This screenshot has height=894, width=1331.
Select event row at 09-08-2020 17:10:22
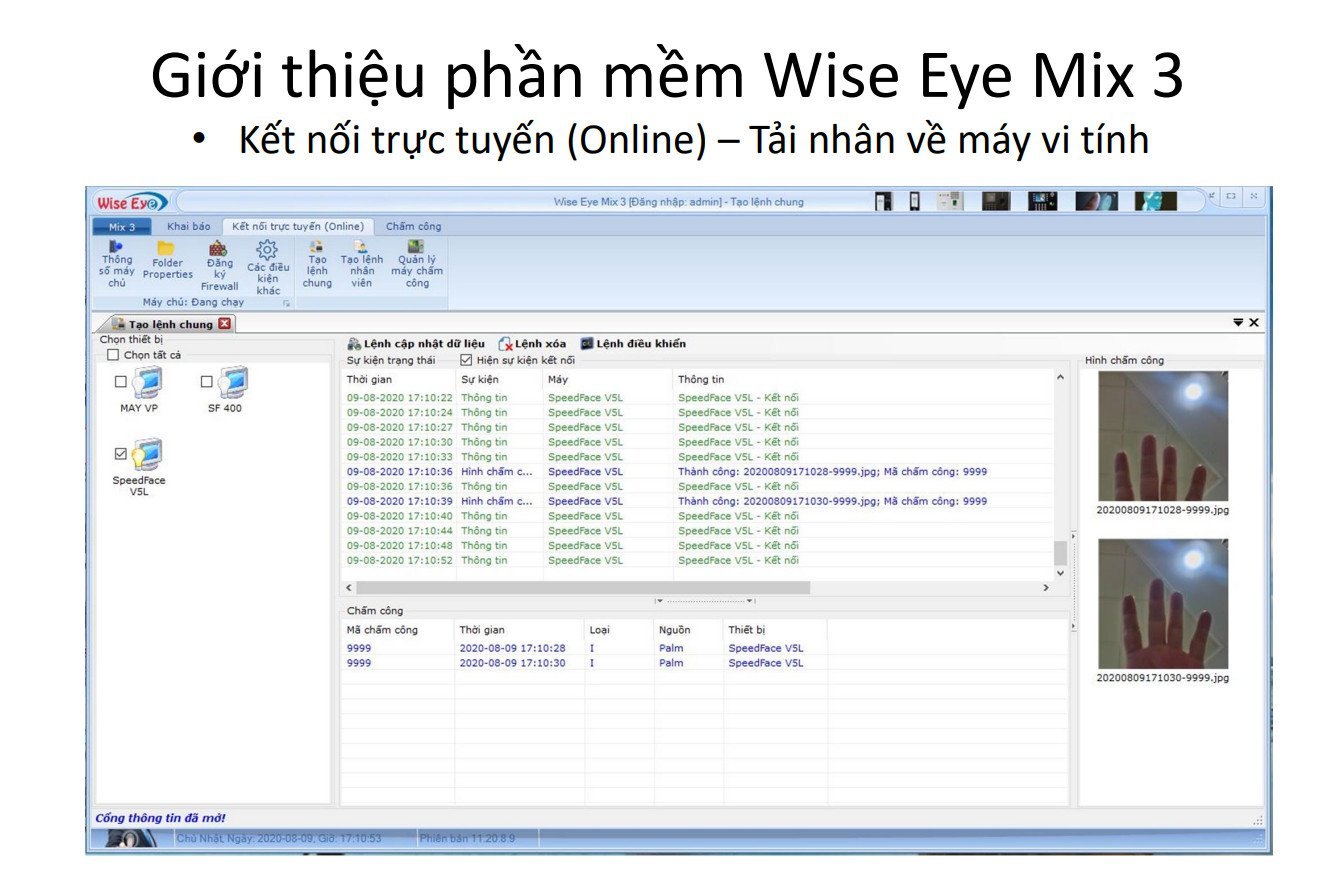point(698,398)
